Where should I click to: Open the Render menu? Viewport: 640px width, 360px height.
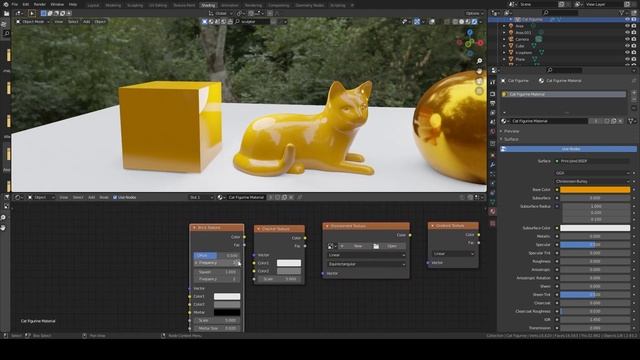click(40, 4)
